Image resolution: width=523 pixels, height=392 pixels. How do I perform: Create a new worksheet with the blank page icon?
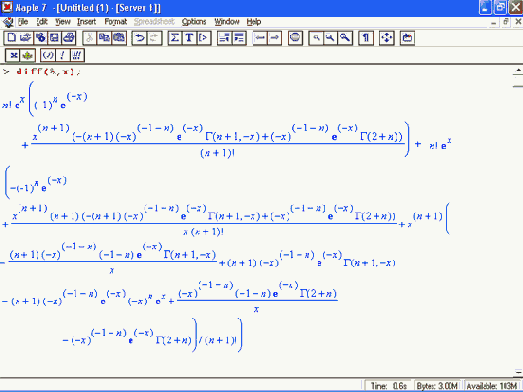(x=11, y=38)
